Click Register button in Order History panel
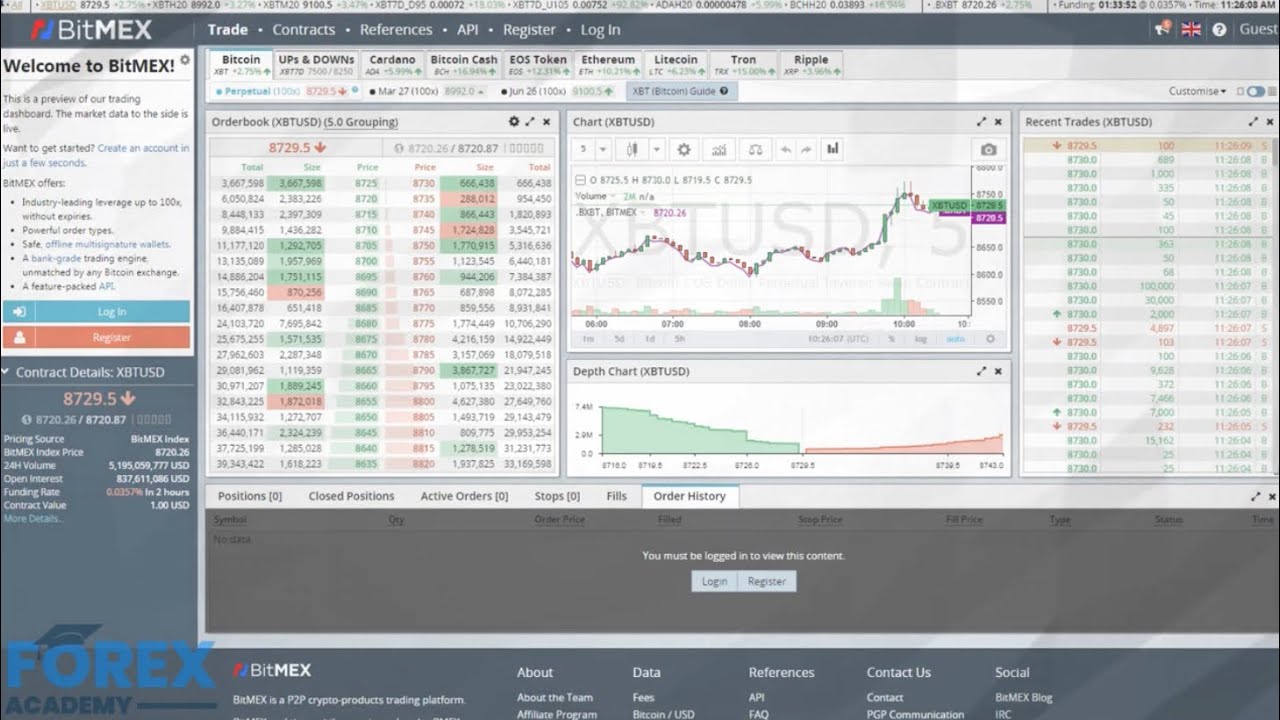The image size is (1280, 720). tap(767, 581)
